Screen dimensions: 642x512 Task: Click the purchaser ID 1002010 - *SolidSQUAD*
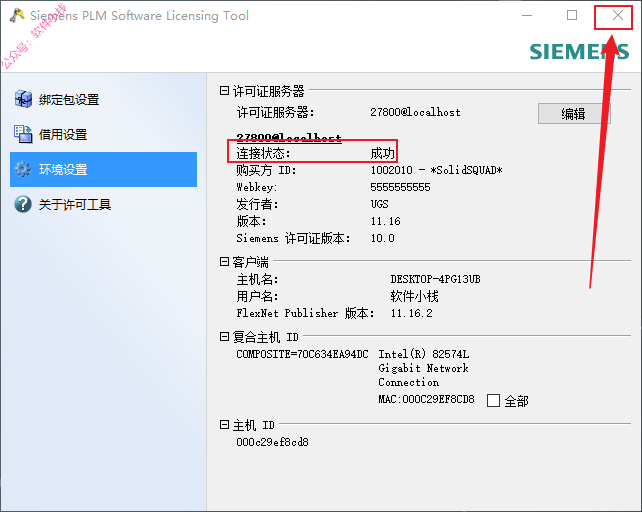[x=436, y=170]
